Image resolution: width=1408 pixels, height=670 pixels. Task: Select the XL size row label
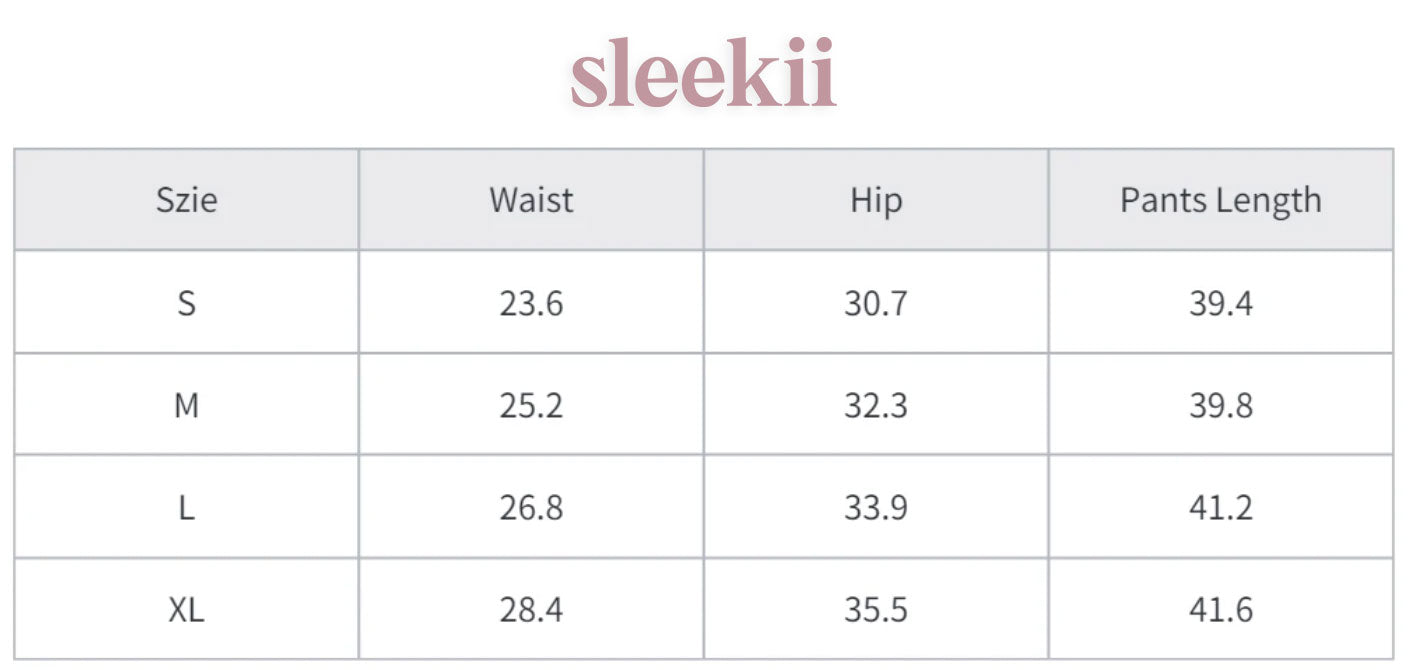click(x=187, y=609)
